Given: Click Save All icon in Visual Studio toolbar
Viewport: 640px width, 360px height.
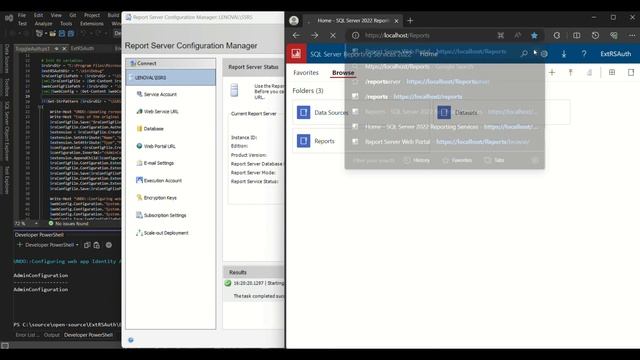Looking at the screenshot, I should click(x=71, y=33).
